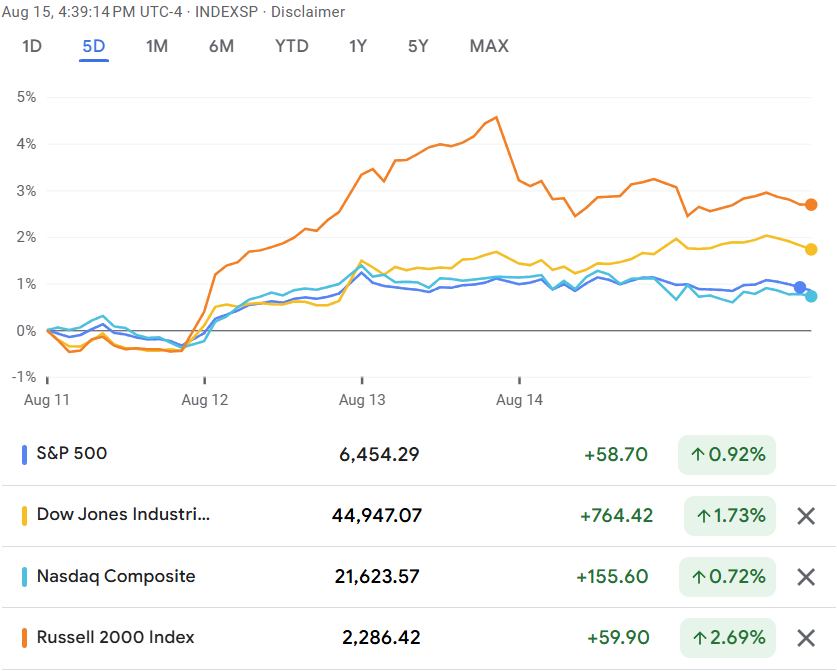Image resolution: width=837 pixels, height=671 pixels.
Task: Click the blue S&P 500 endpoint dot
Action: (800, 287)
